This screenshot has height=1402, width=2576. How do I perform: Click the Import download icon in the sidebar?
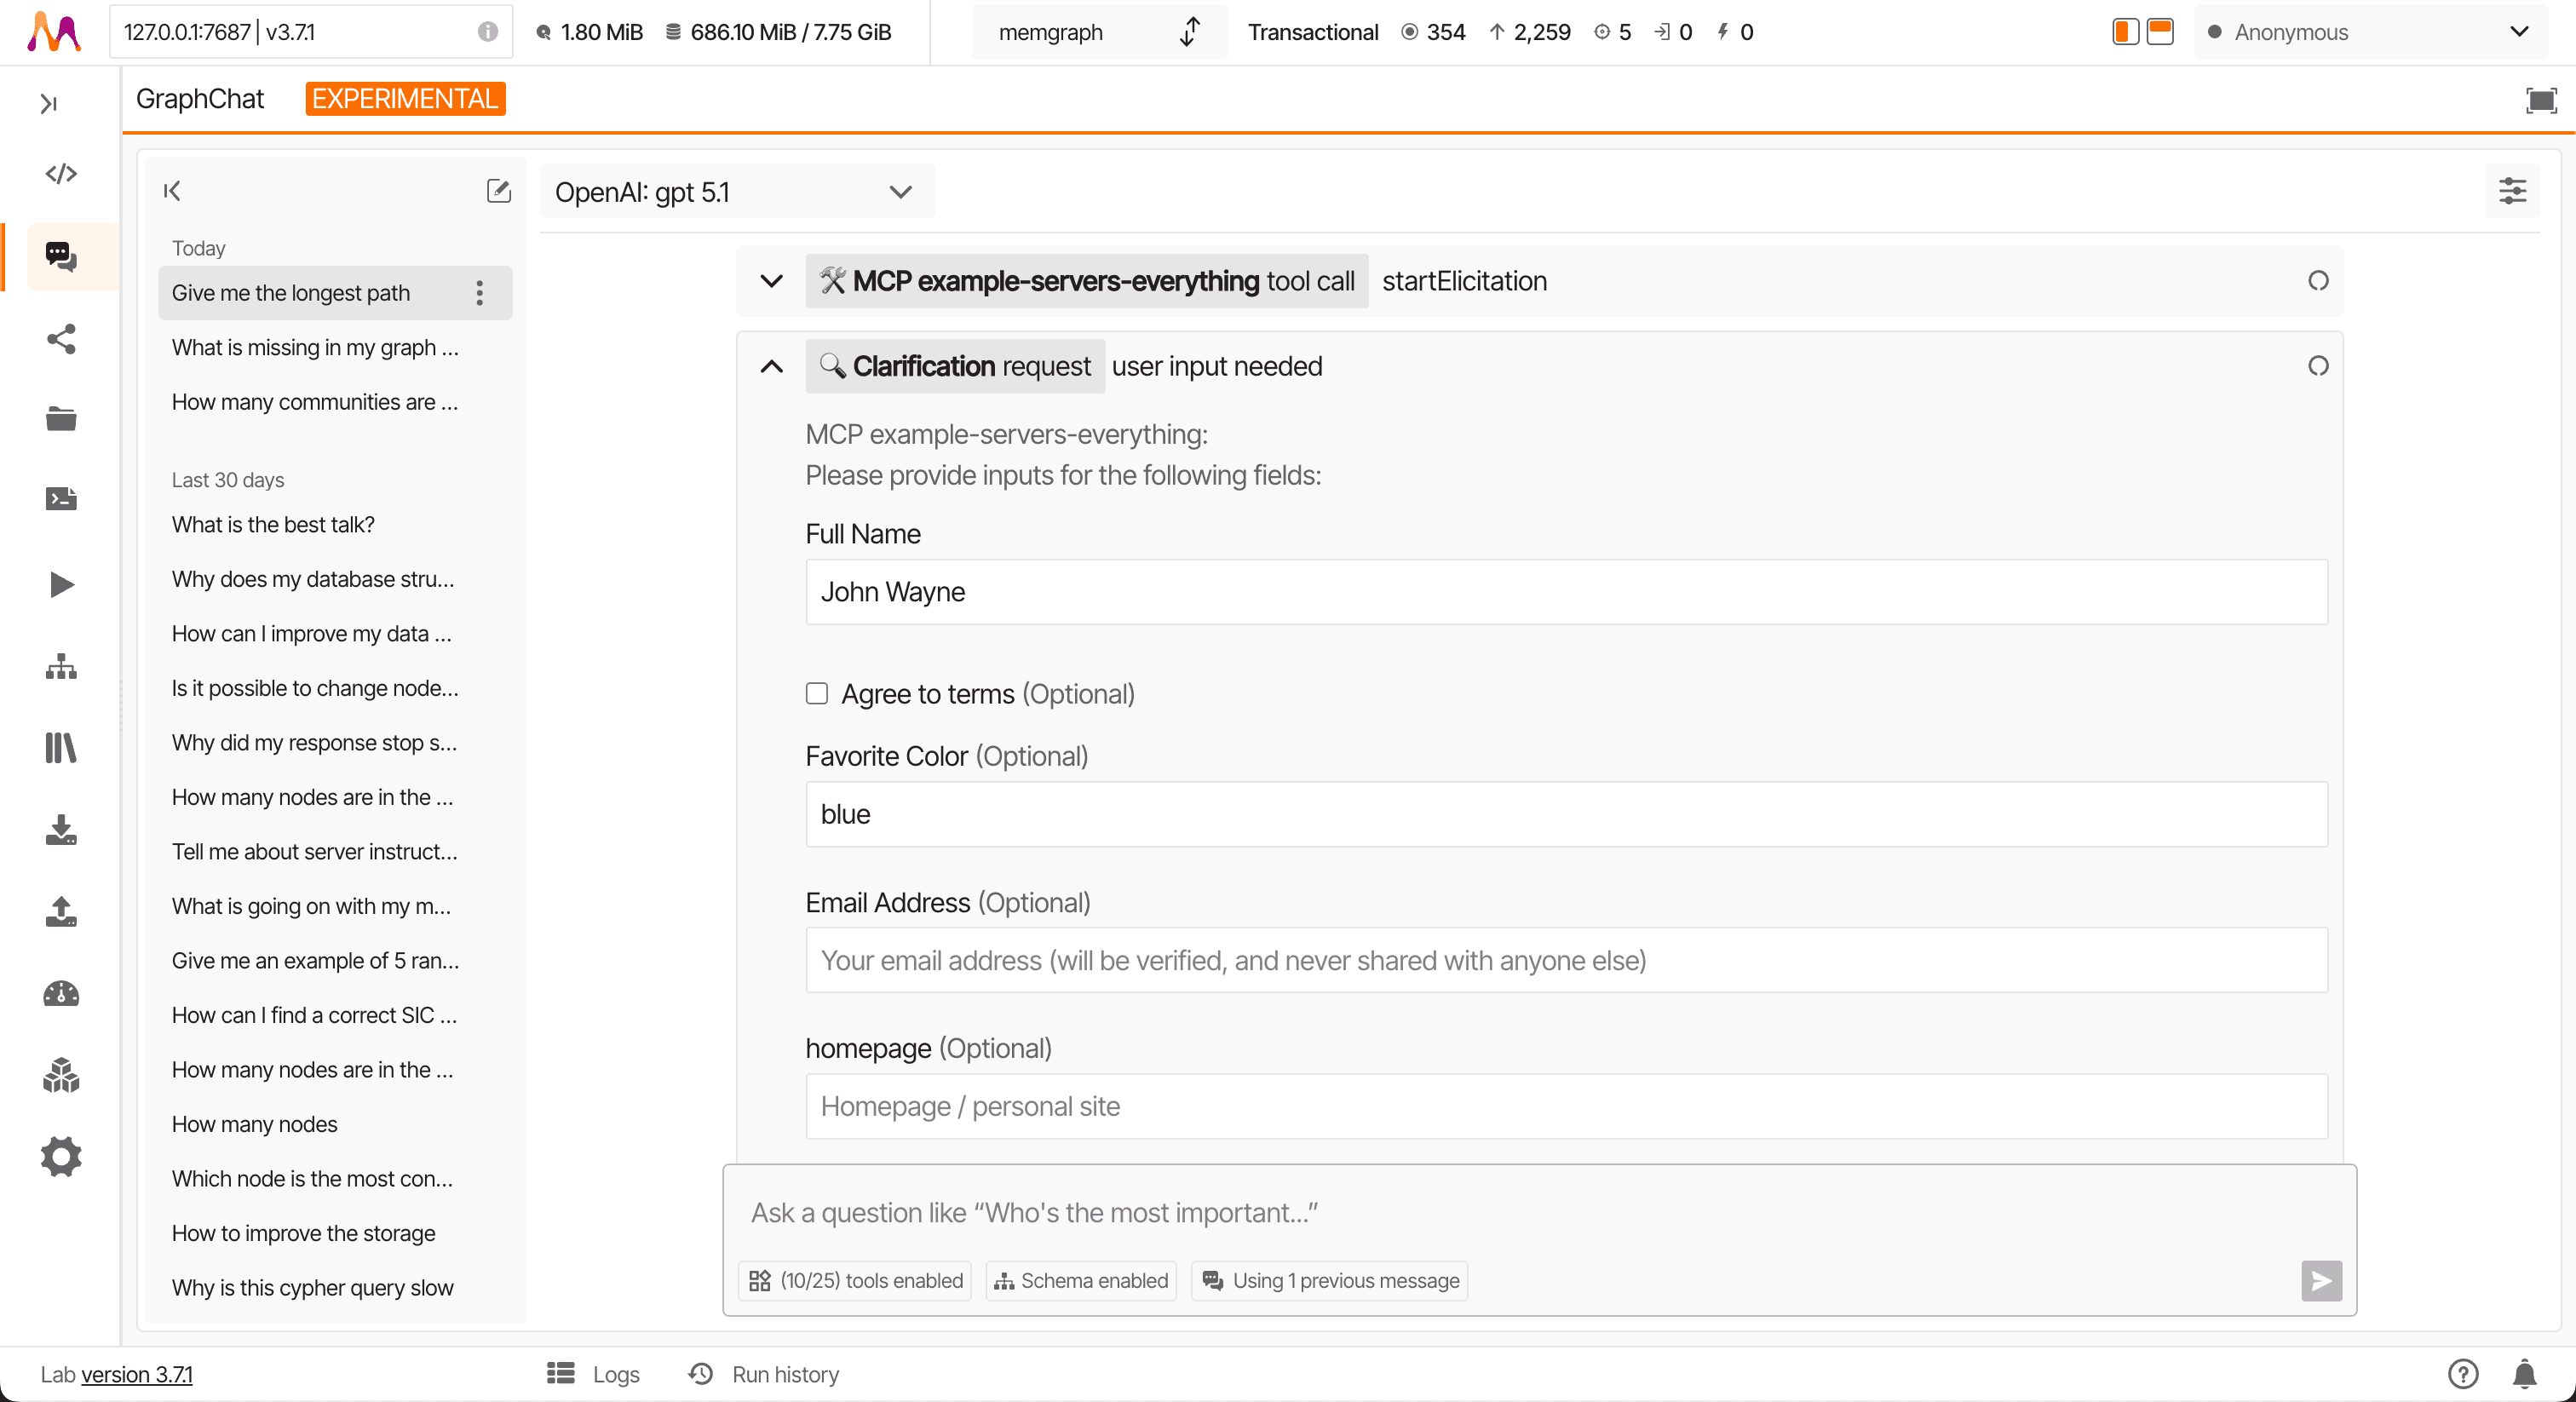(x=61, y=829)
